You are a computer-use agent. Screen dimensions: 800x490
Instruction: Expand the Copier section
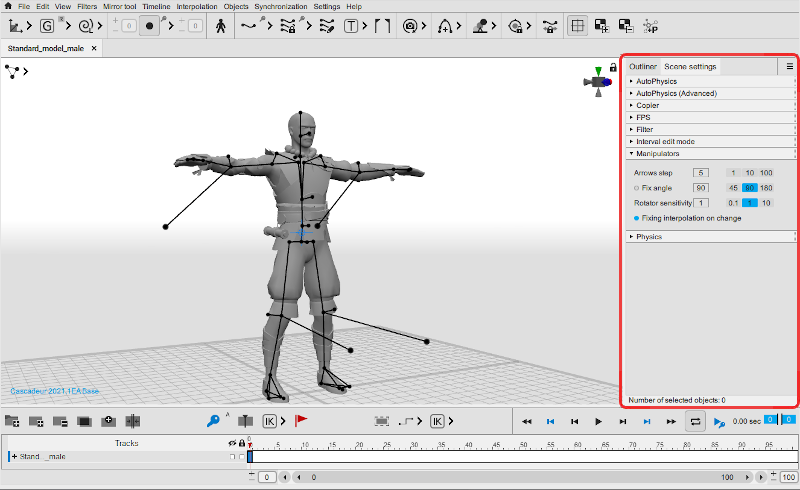click(x=710, y=105)
